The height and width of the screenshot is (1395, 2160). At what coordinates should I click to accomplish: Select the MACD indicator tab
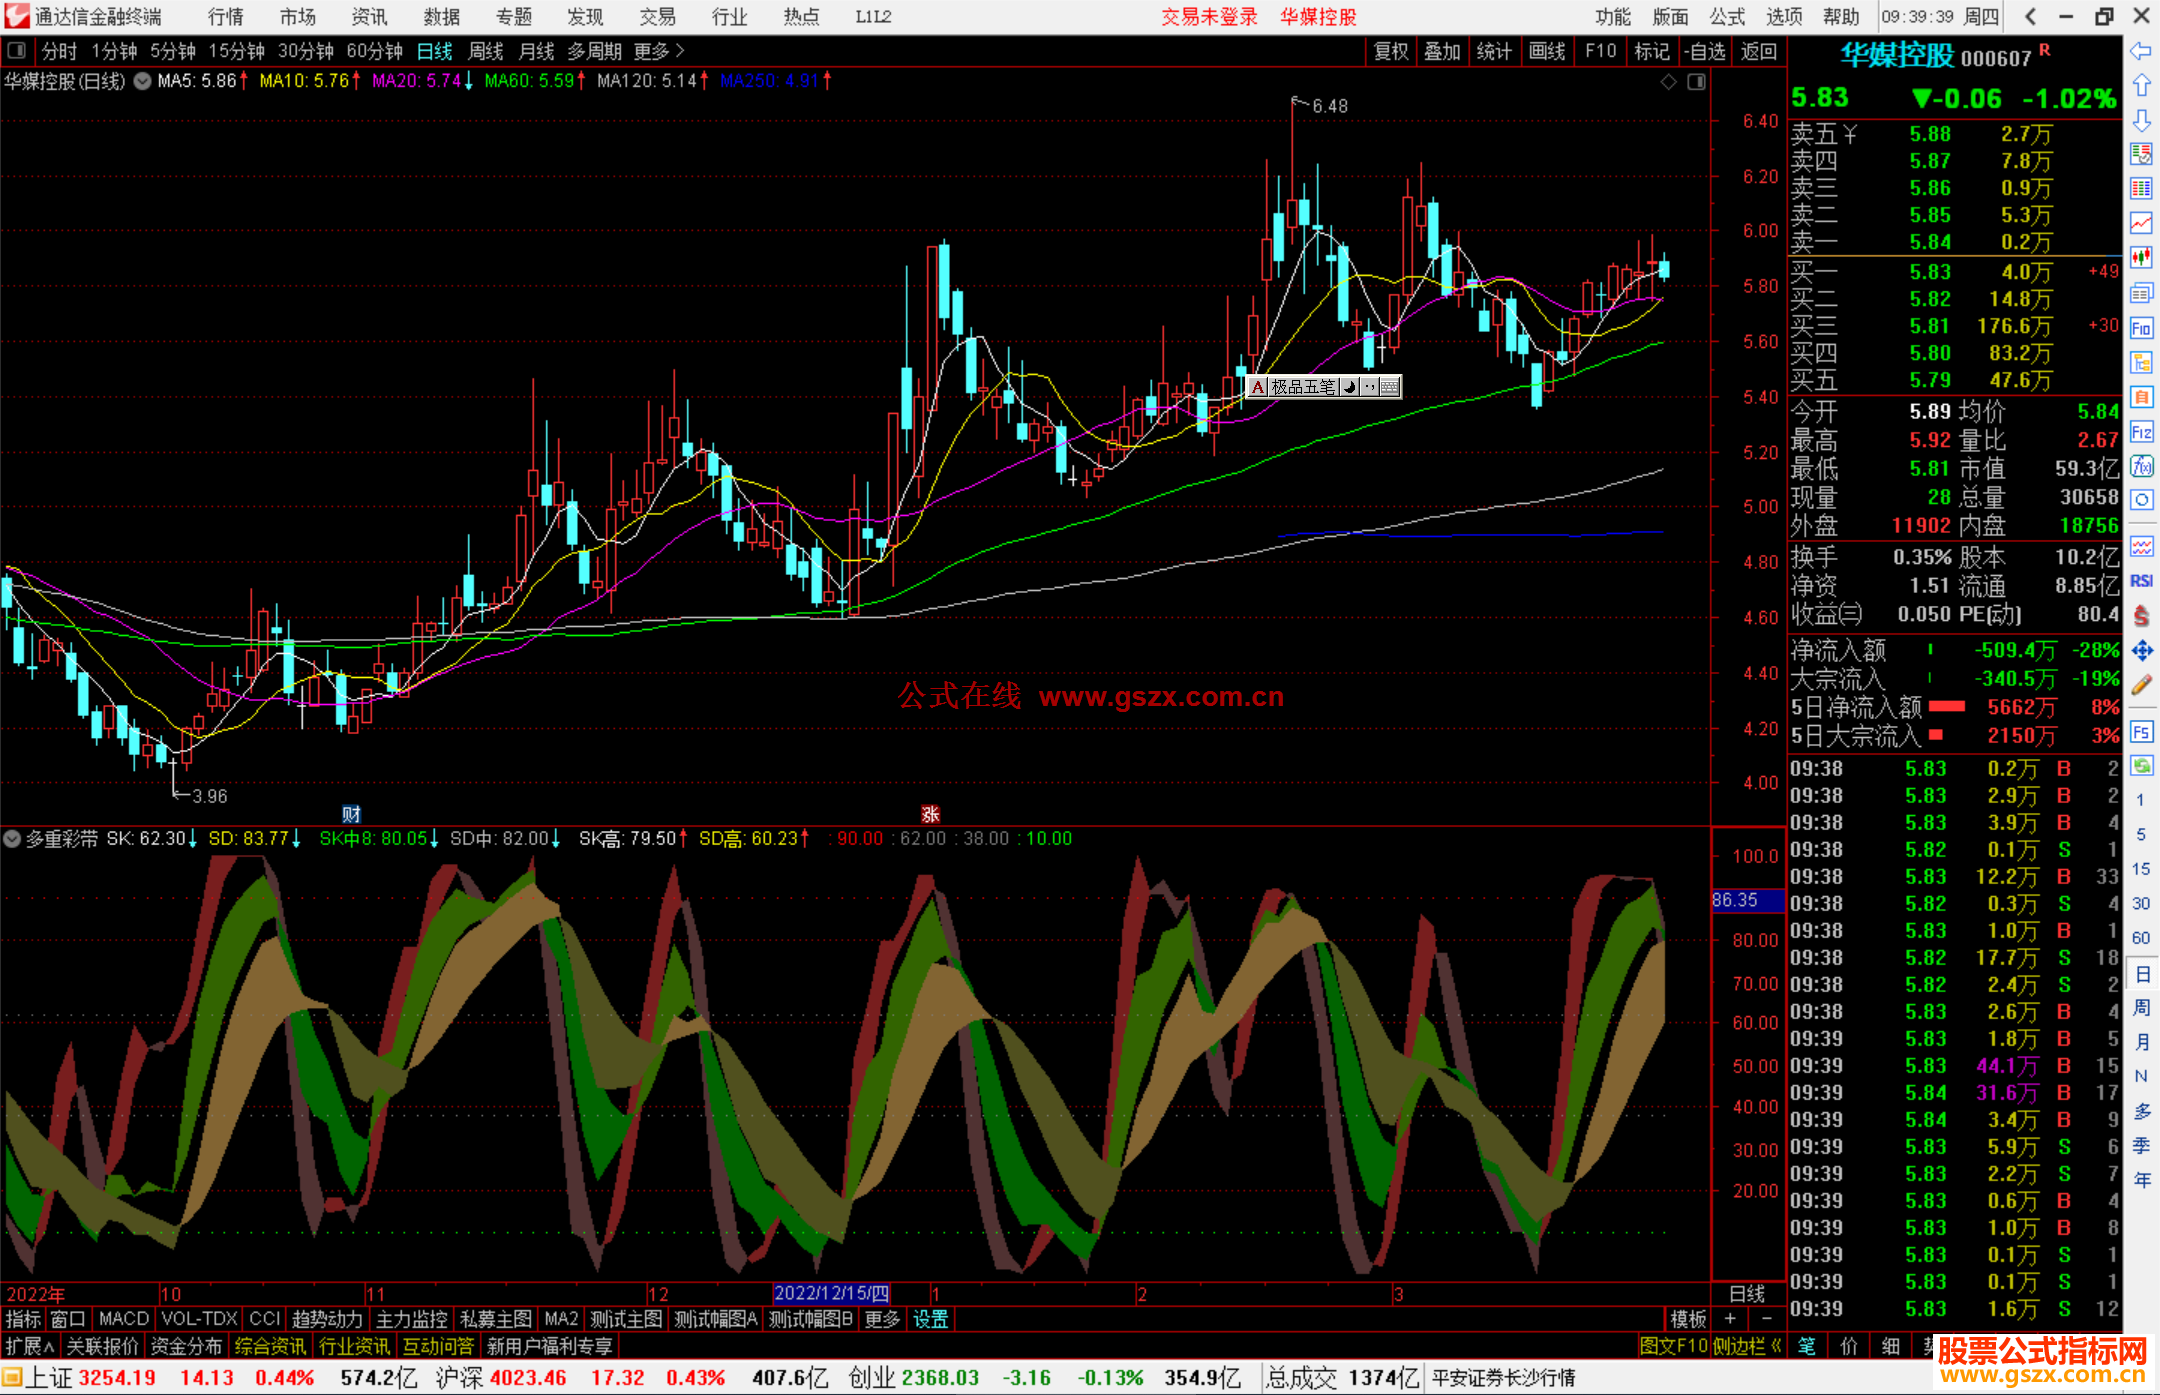(x=123, y=1319)
